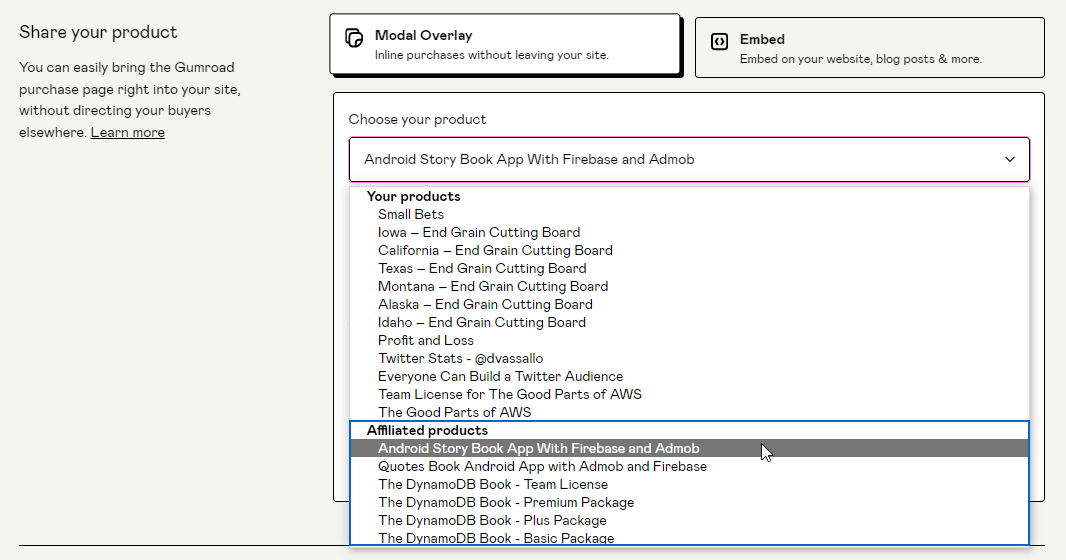Choose Small Bets from the list
Viewport: 1066px width, 560px height.
[x=411, y=215]
